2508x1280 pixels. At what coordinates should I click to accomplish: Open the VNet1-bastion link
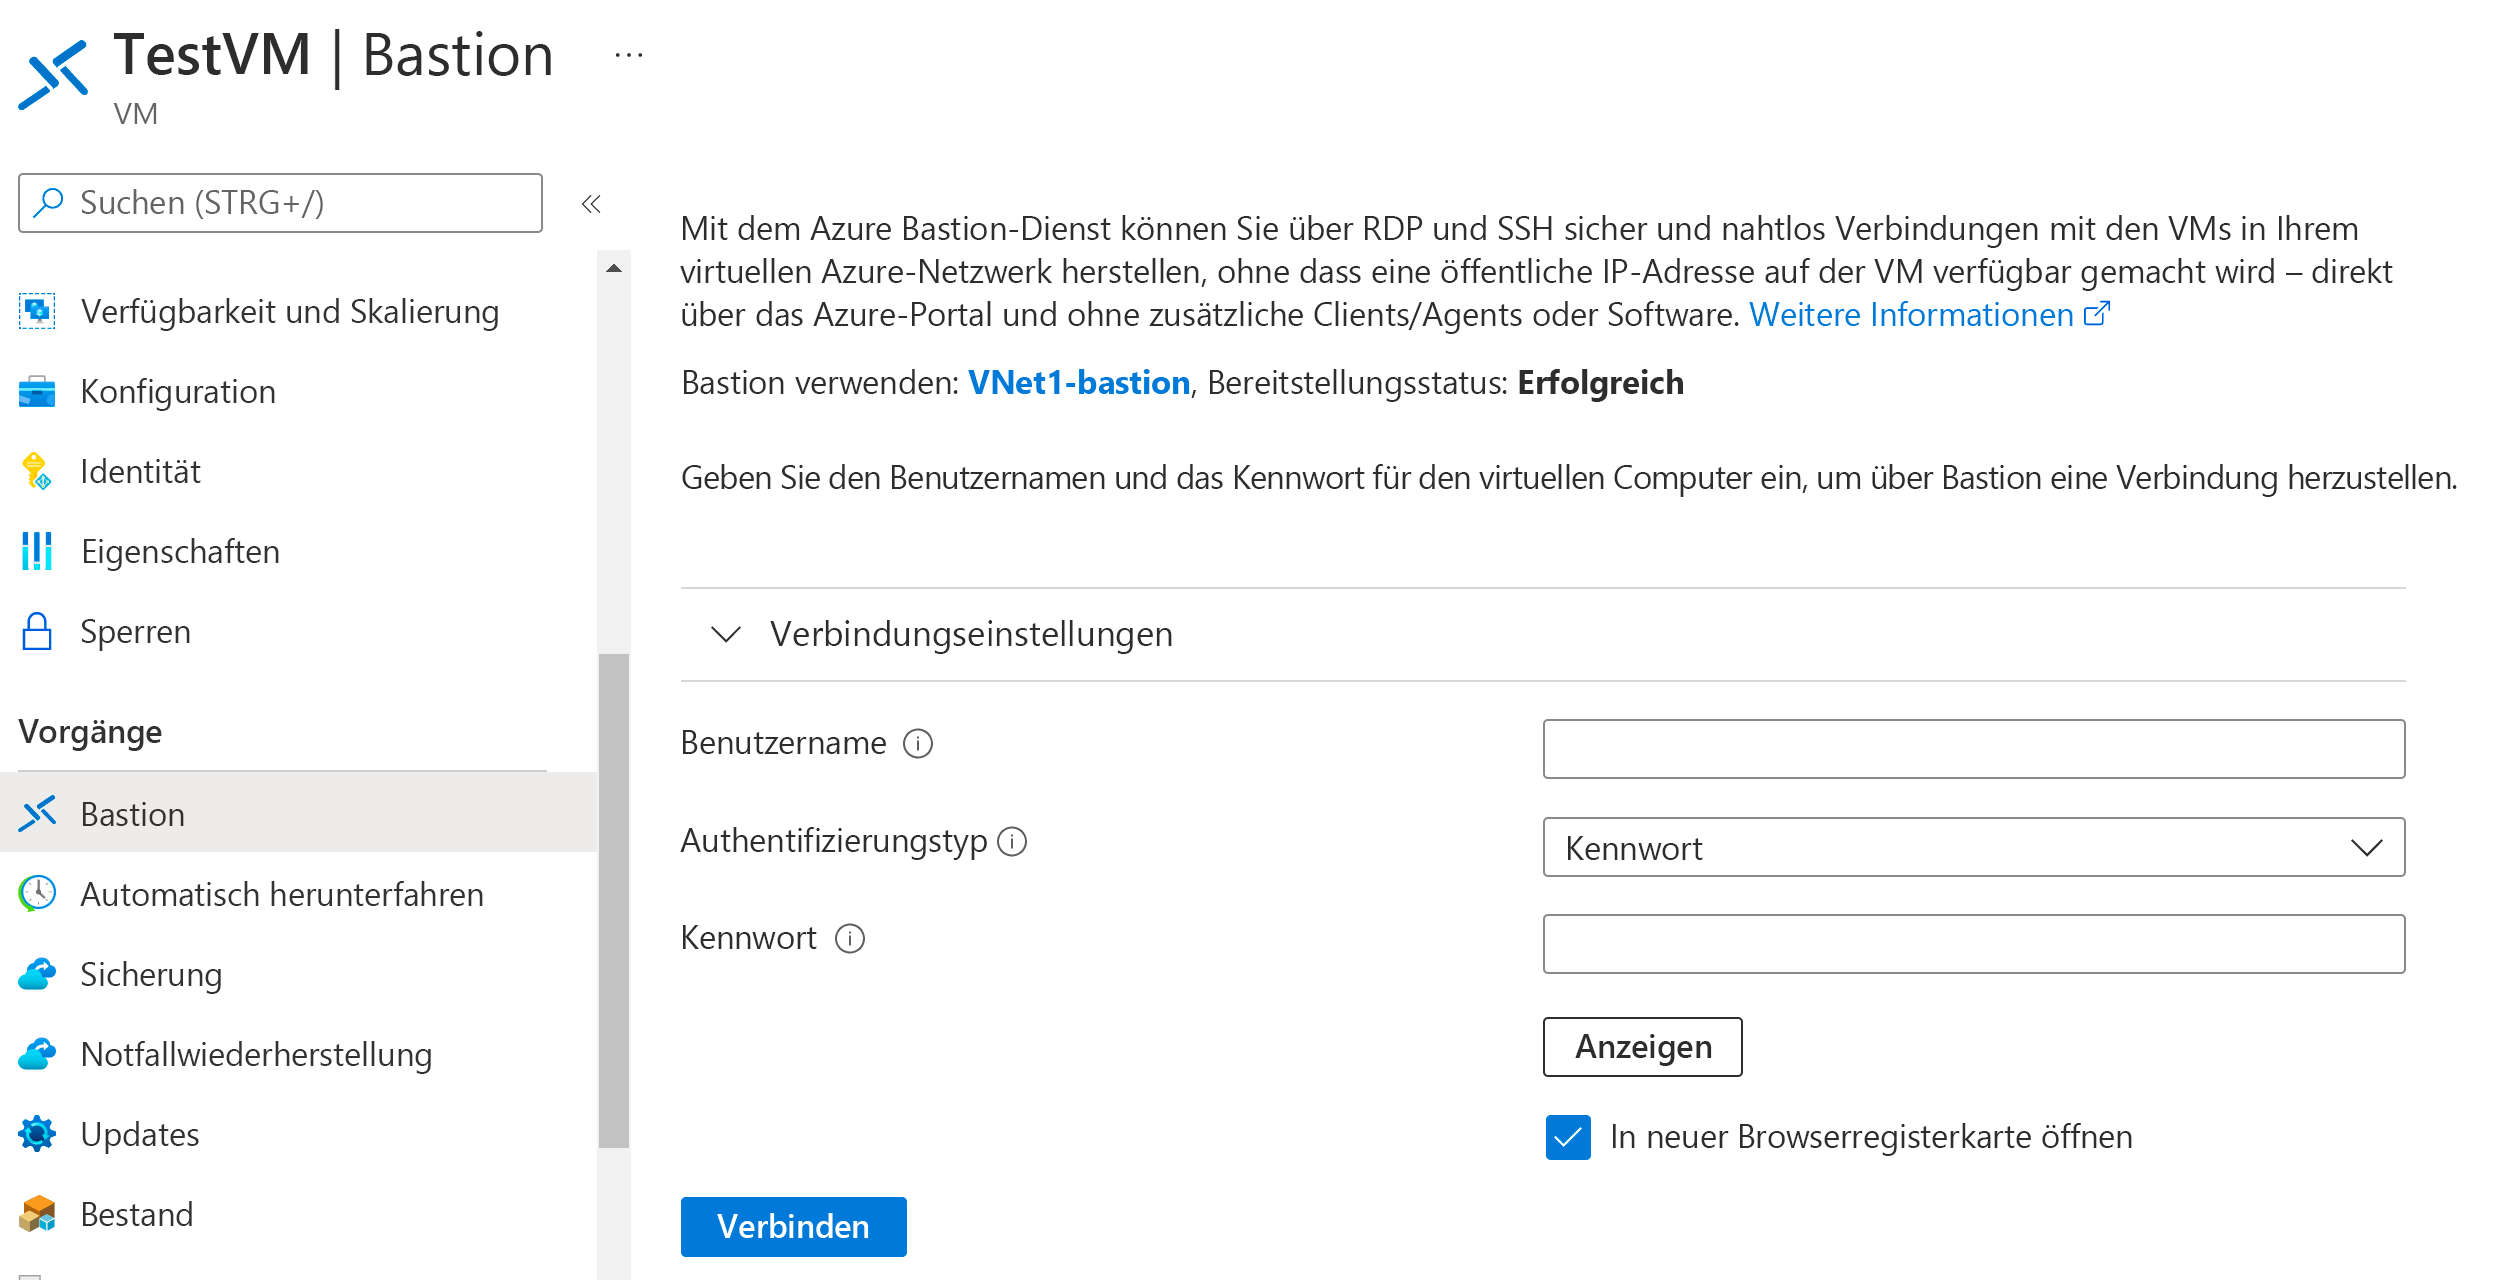click(1078, 383)
